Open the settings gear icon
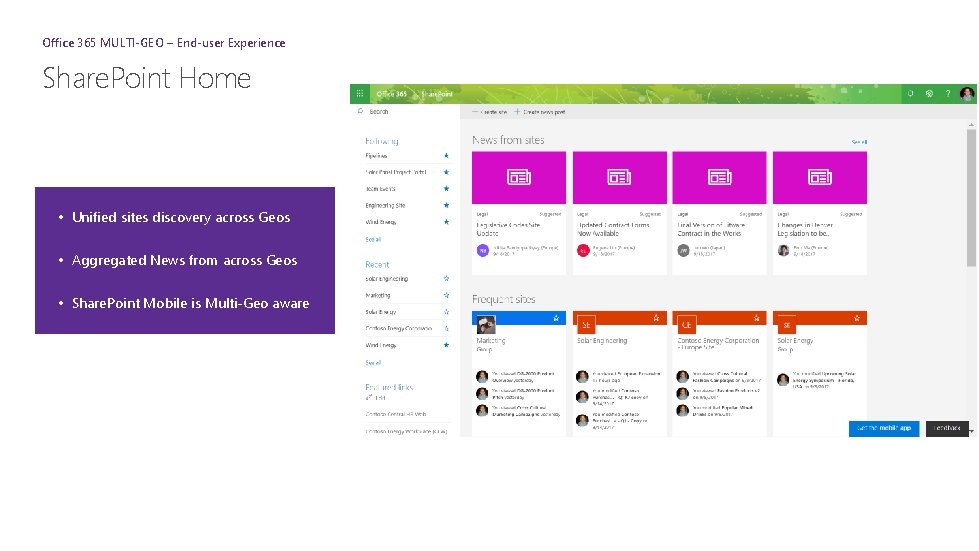 click(x=929, y=94)
